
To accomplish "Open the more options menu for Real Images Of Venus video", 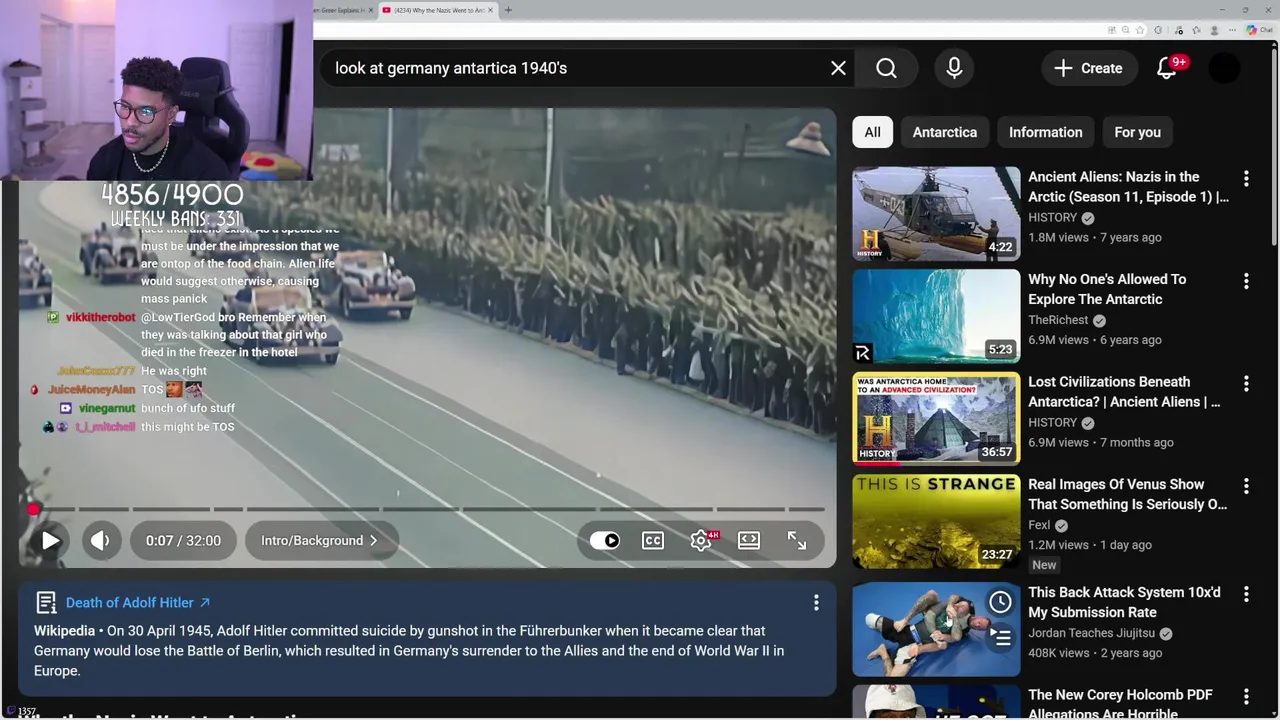I will pyautogui.click(x=1246, y=487).
